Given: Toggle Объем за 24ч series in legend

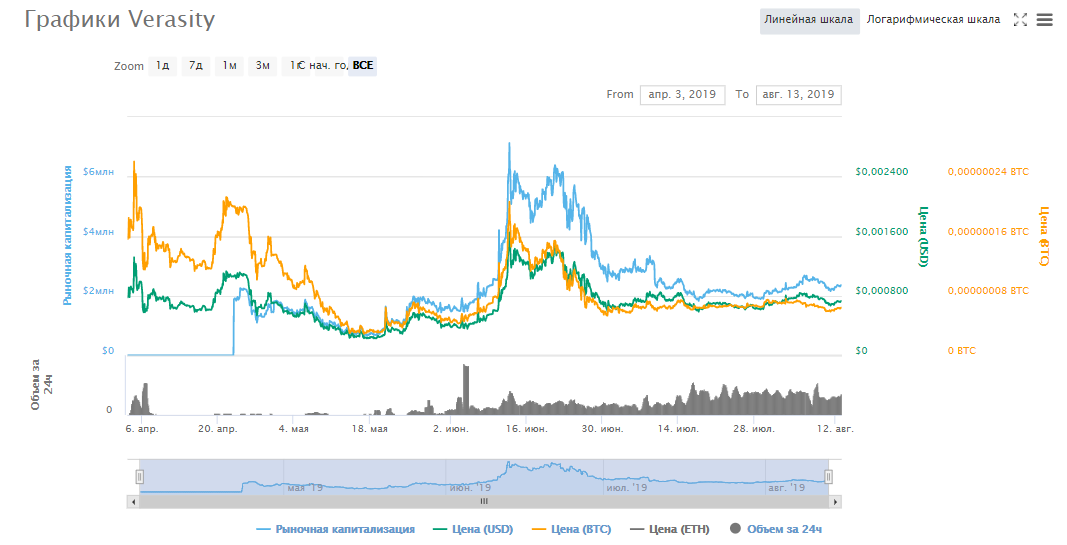Looking at the screenshot, I should (x=776, y=529).
